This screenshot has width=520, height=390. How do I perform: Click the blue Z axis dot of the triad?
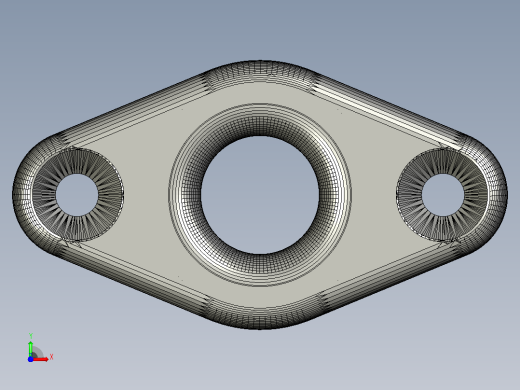pos(30,359)
